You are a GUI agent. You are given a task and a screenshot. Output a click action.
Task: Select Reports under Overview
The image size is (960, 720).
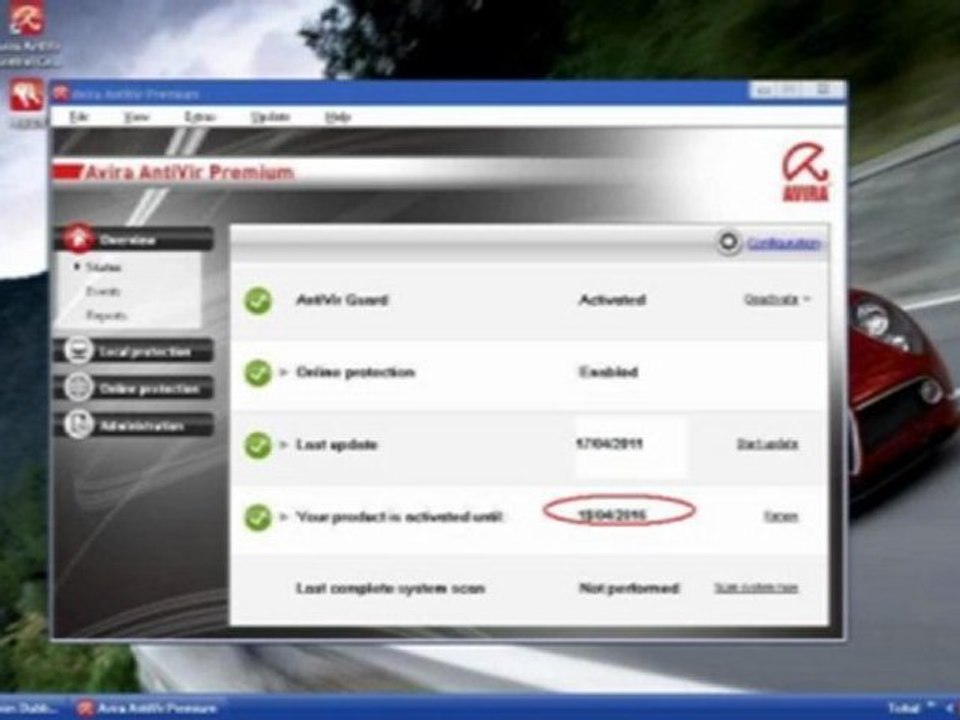[106, 315]
